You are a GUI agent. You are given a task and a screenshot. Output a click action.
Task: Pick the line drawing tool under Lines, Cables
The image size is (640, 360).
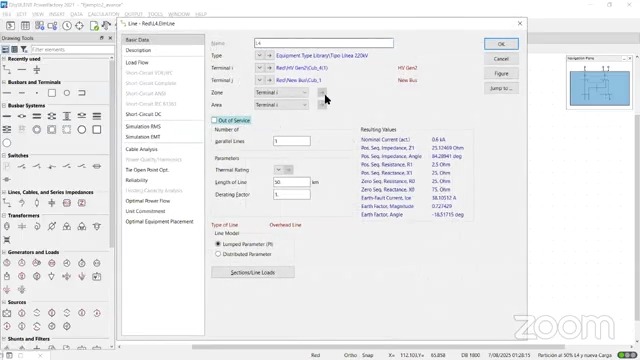coord(7,203)
